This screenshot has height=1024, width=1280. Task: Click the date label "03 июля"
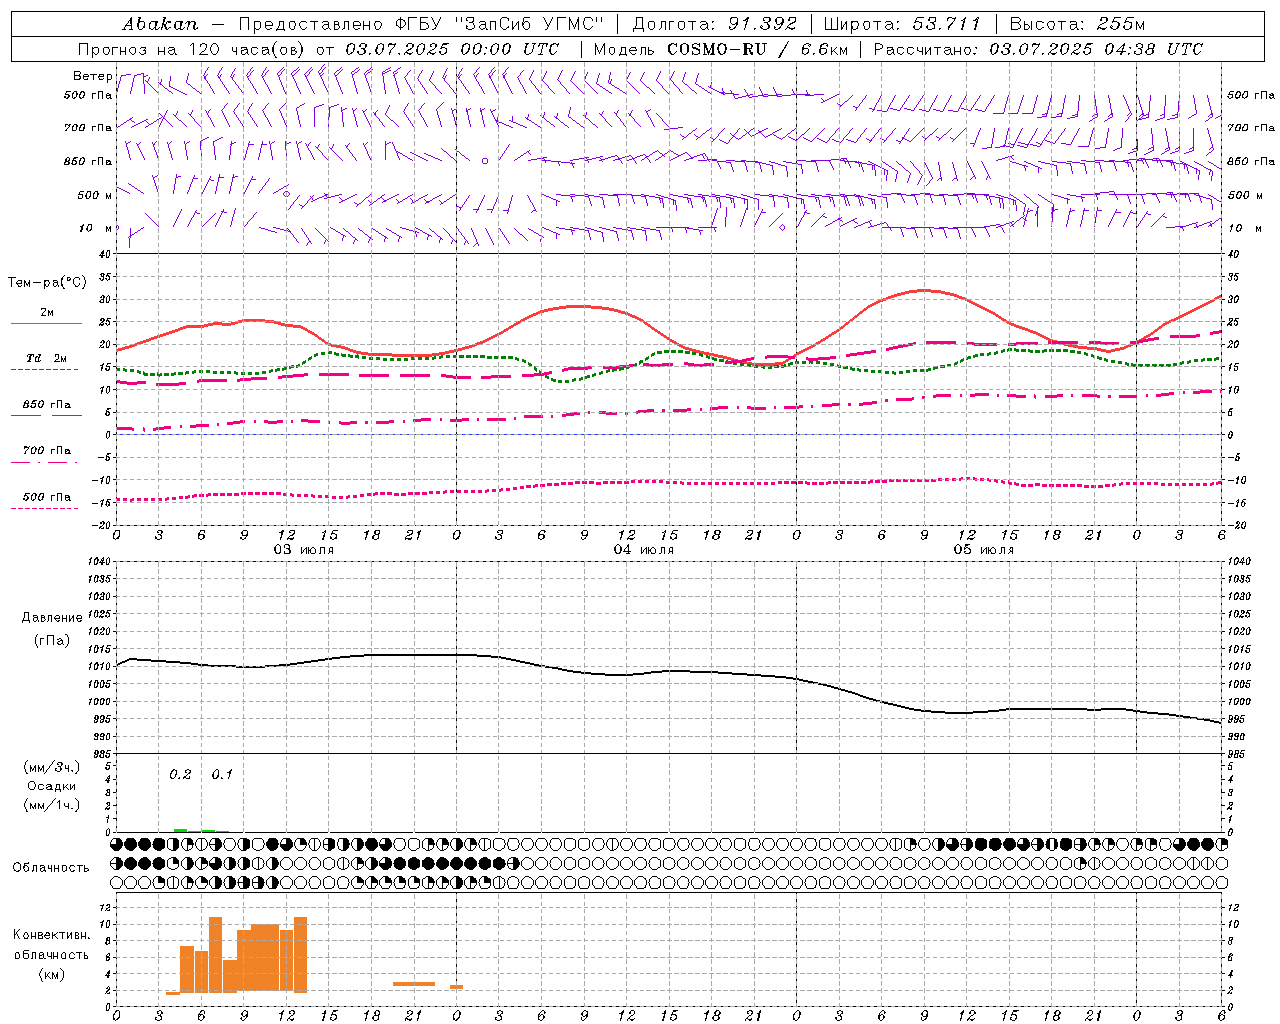pos(304,550)
